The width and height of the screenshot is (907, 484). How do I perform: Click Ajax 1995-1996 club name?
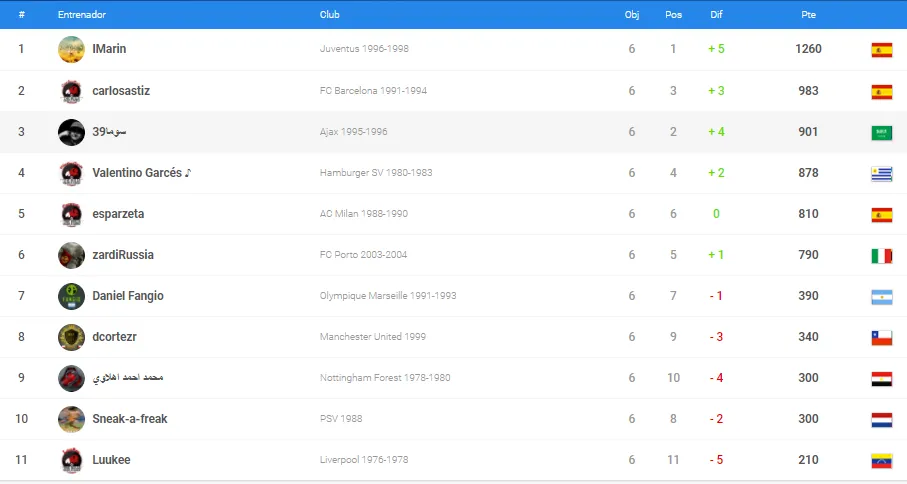(x=353, y=132)
